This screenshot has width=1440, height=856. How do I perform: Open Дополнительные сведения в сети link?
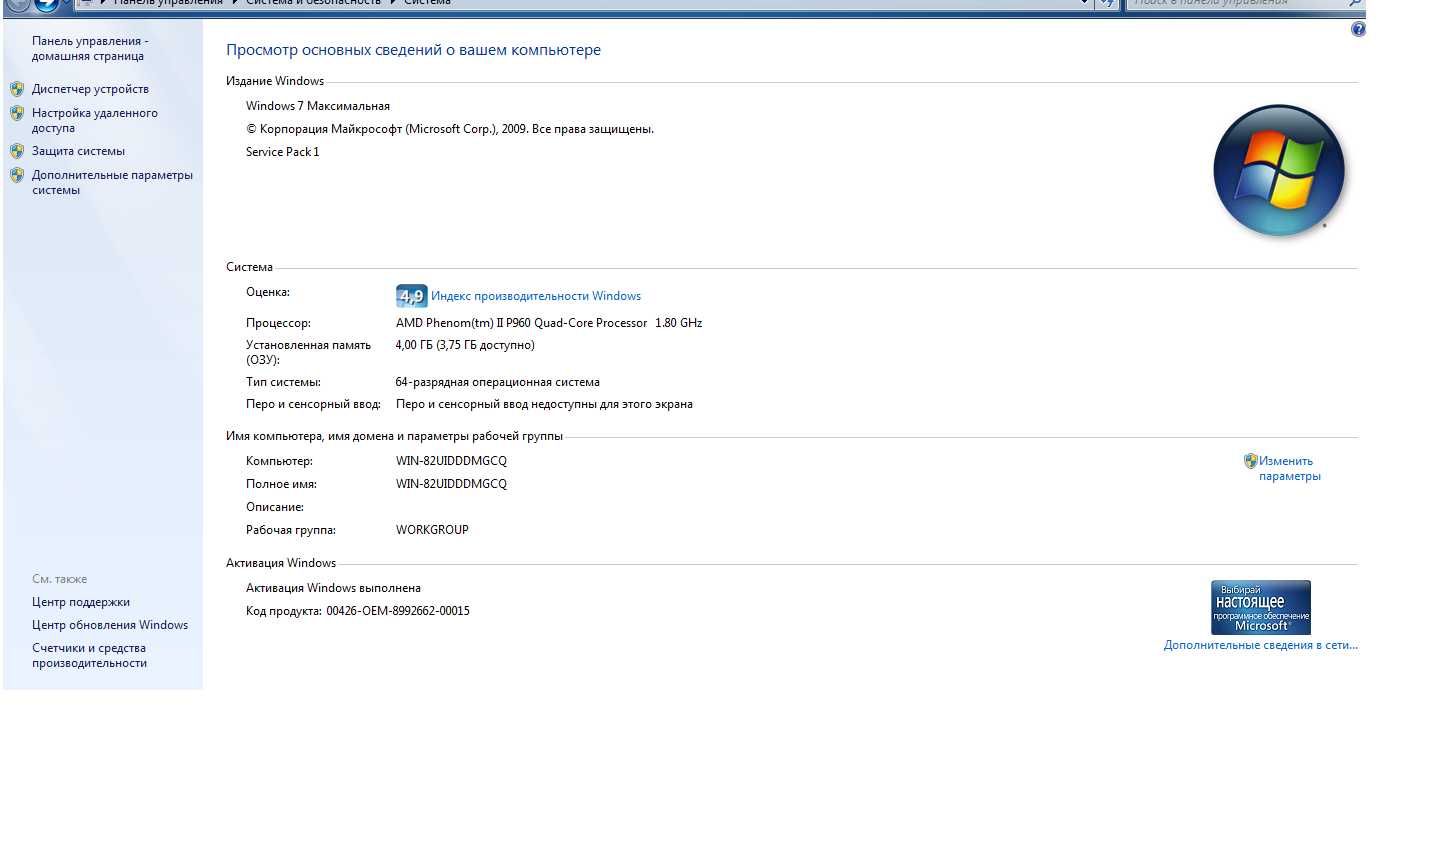(x=1261, y=645)
